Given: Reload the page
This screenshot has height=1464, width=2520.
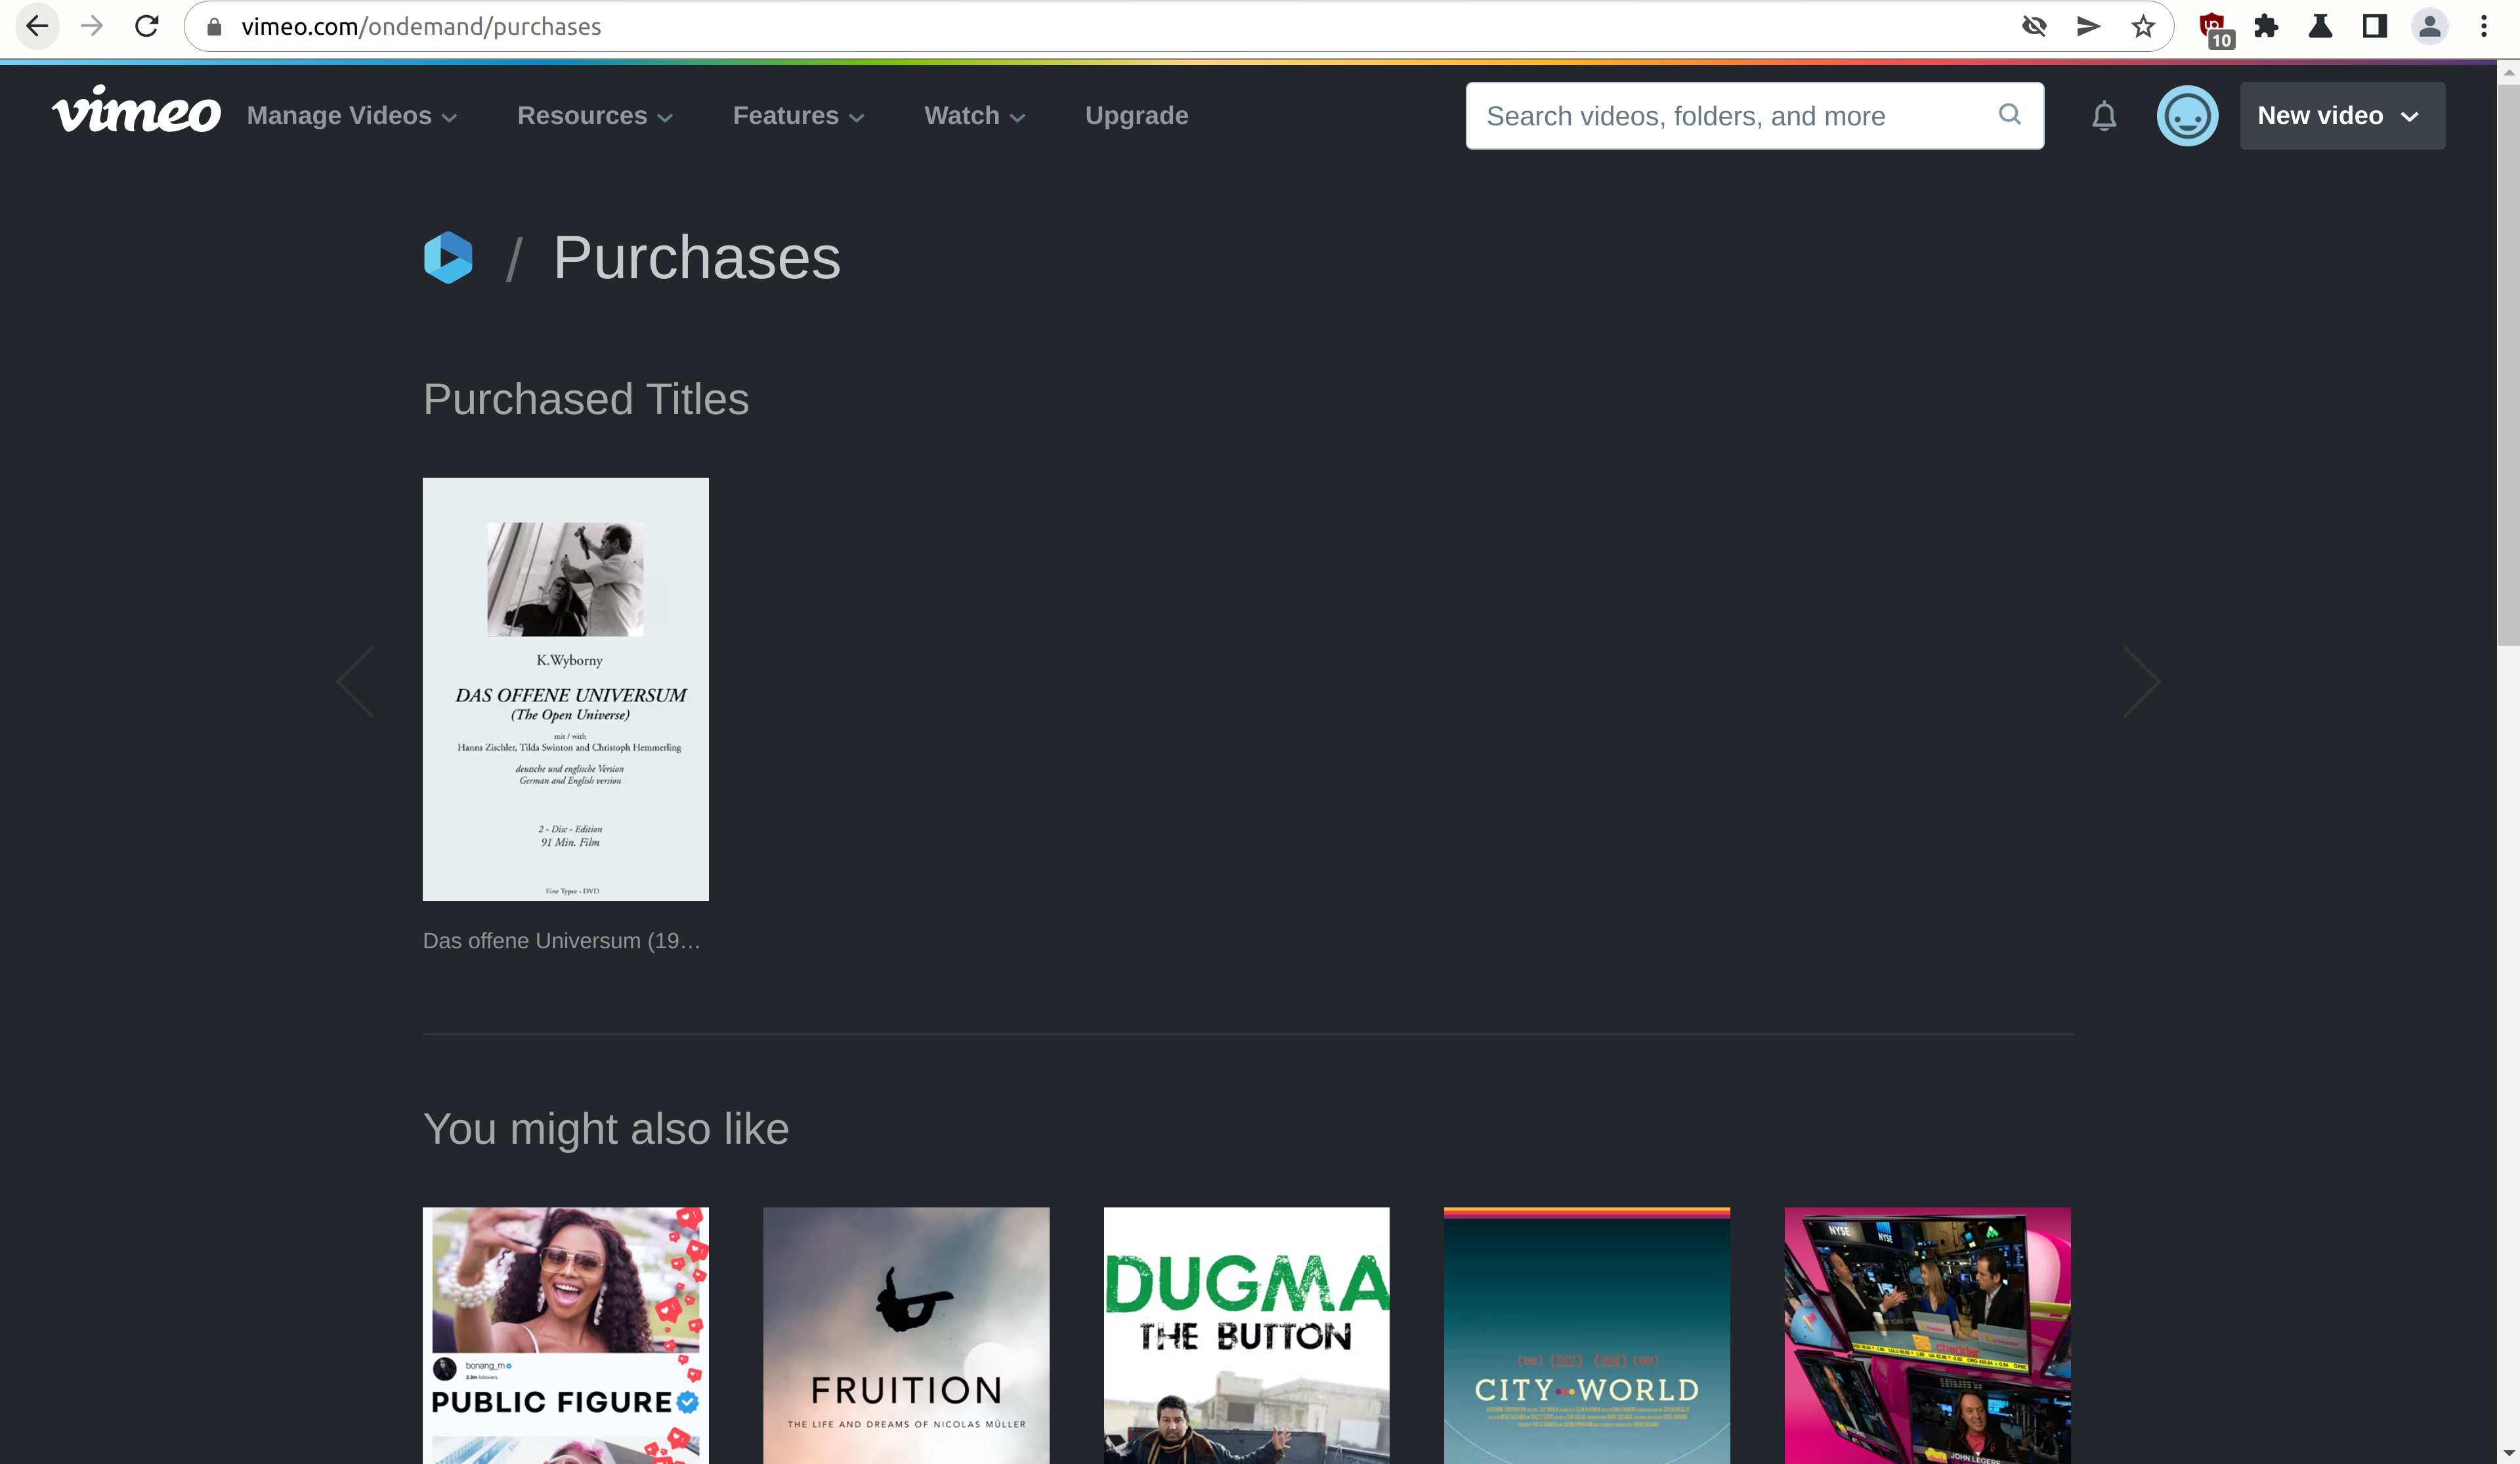Looking at the screenshot, I should (x=147, y=26).
